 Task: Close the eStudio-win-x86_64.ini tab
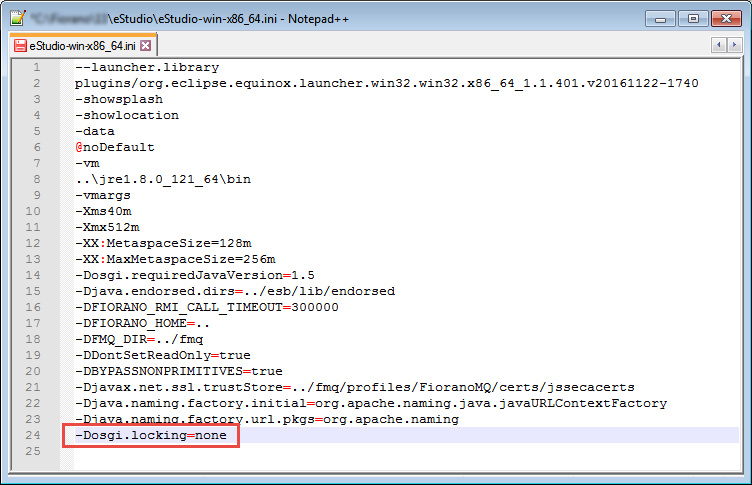coord(145,45)
